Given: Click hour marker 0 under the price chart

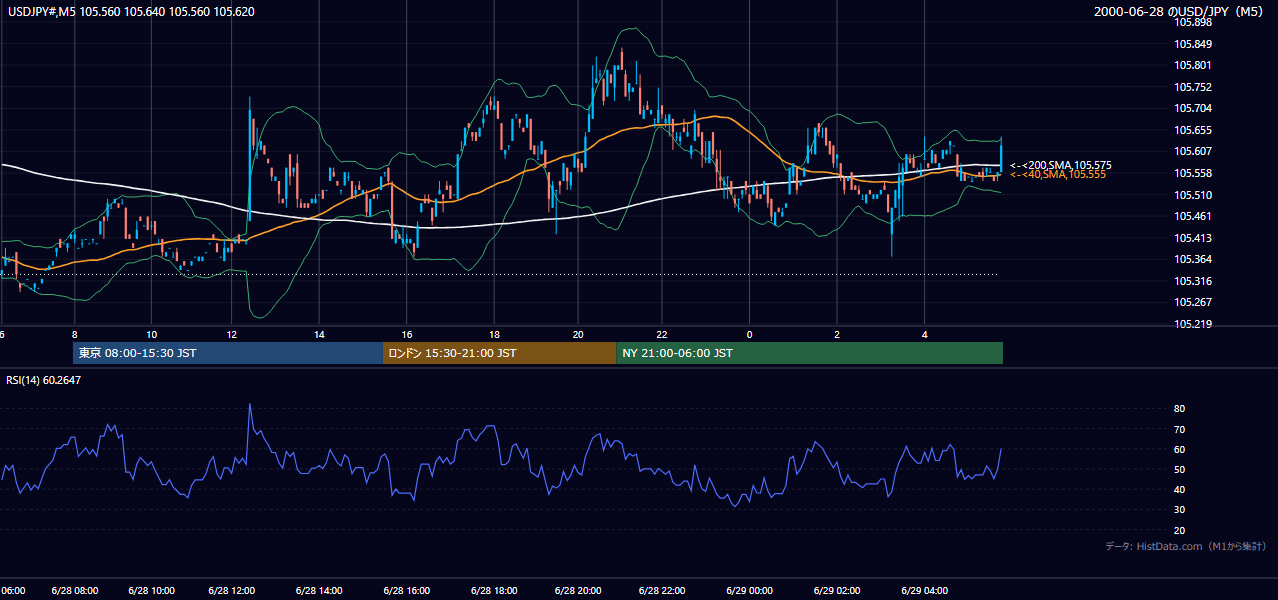Looking at the screenshot, I should click(x=749, y=335).
